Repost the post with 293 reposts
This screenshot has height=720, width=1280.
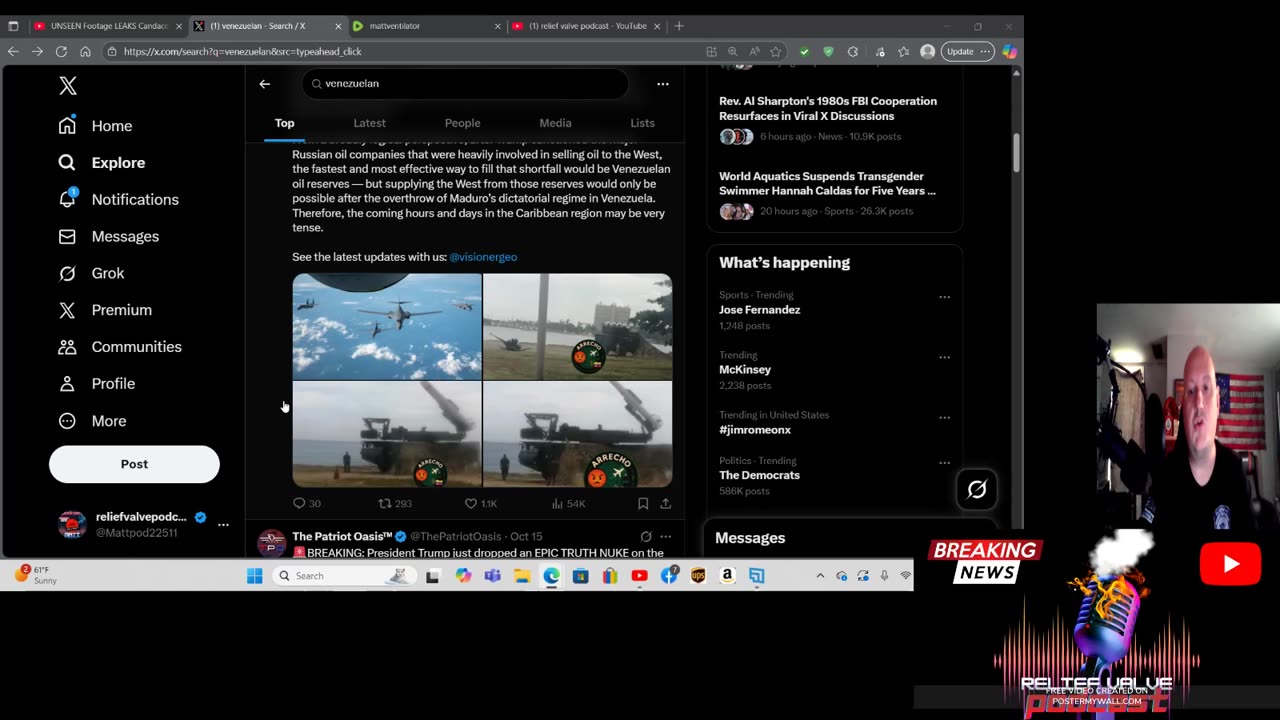pyautogui.click(x=384, y=503)
